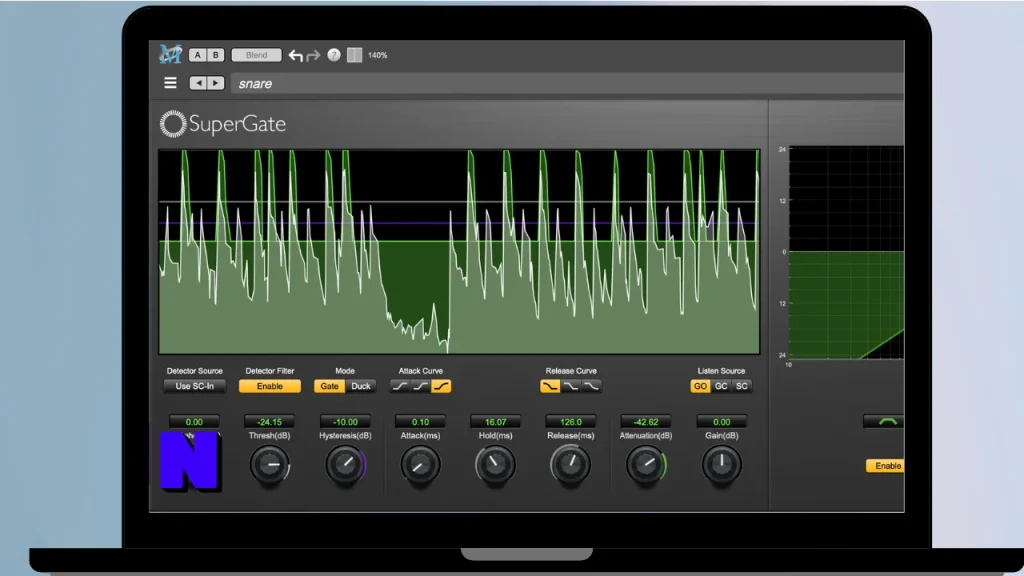1024x576 pixels.
Task: Select the third Attack Curve shape
Action: pyautogui.click(x=441, y=386)
